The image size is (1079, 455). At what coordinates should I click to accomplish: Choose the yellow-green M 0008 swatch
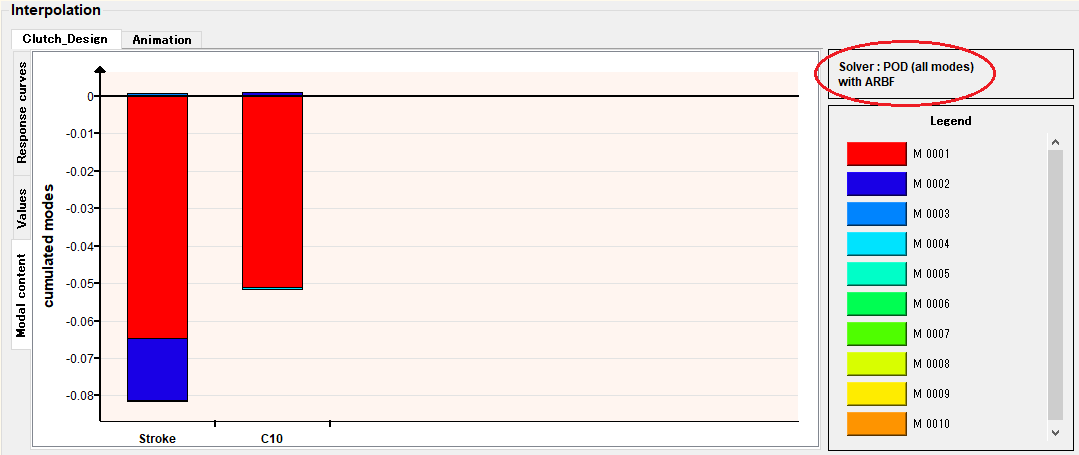pos(876,364)
